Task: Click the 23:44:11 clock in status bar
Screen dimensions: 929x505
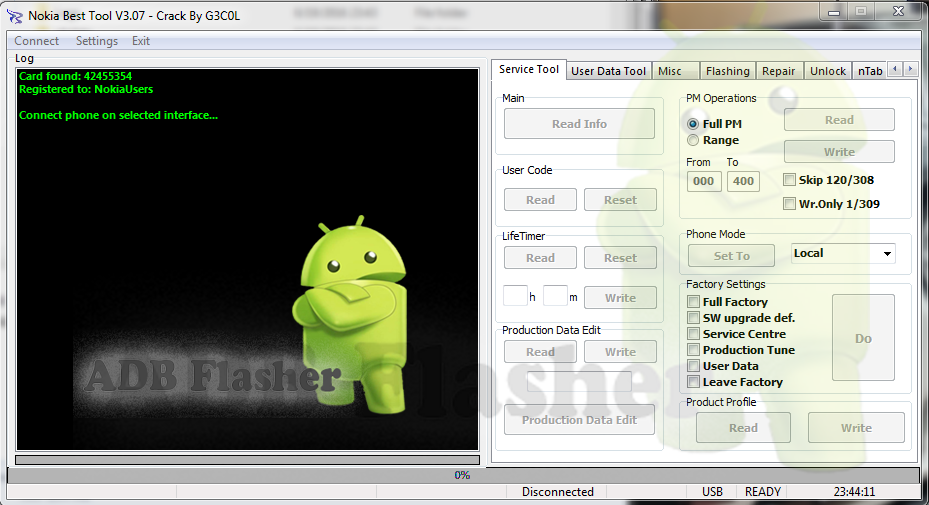Action: pos(854,492)
